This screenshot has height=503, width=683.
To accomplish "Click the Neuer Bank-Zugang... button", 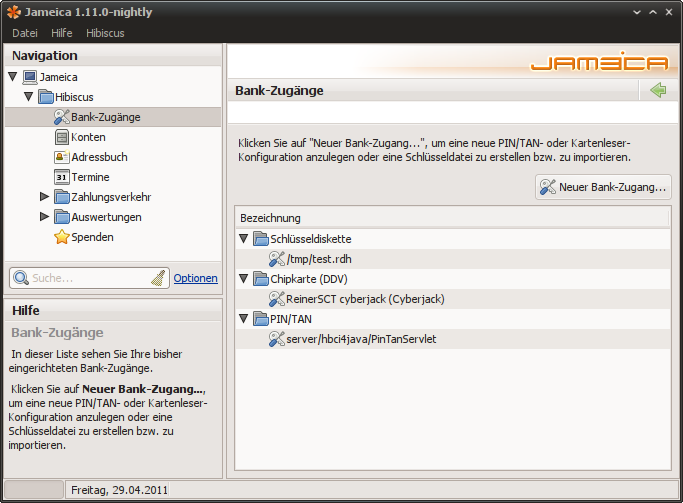I will point(603,187).
